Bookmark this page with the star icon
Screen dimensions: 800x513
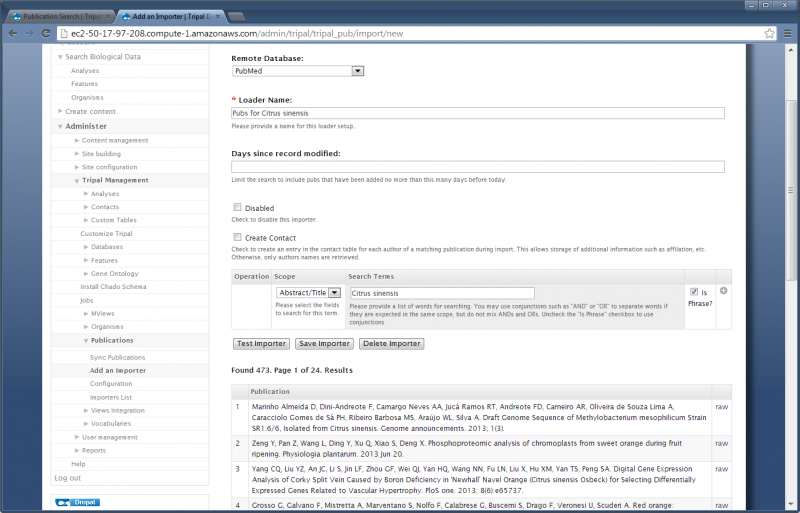(769, 34)
